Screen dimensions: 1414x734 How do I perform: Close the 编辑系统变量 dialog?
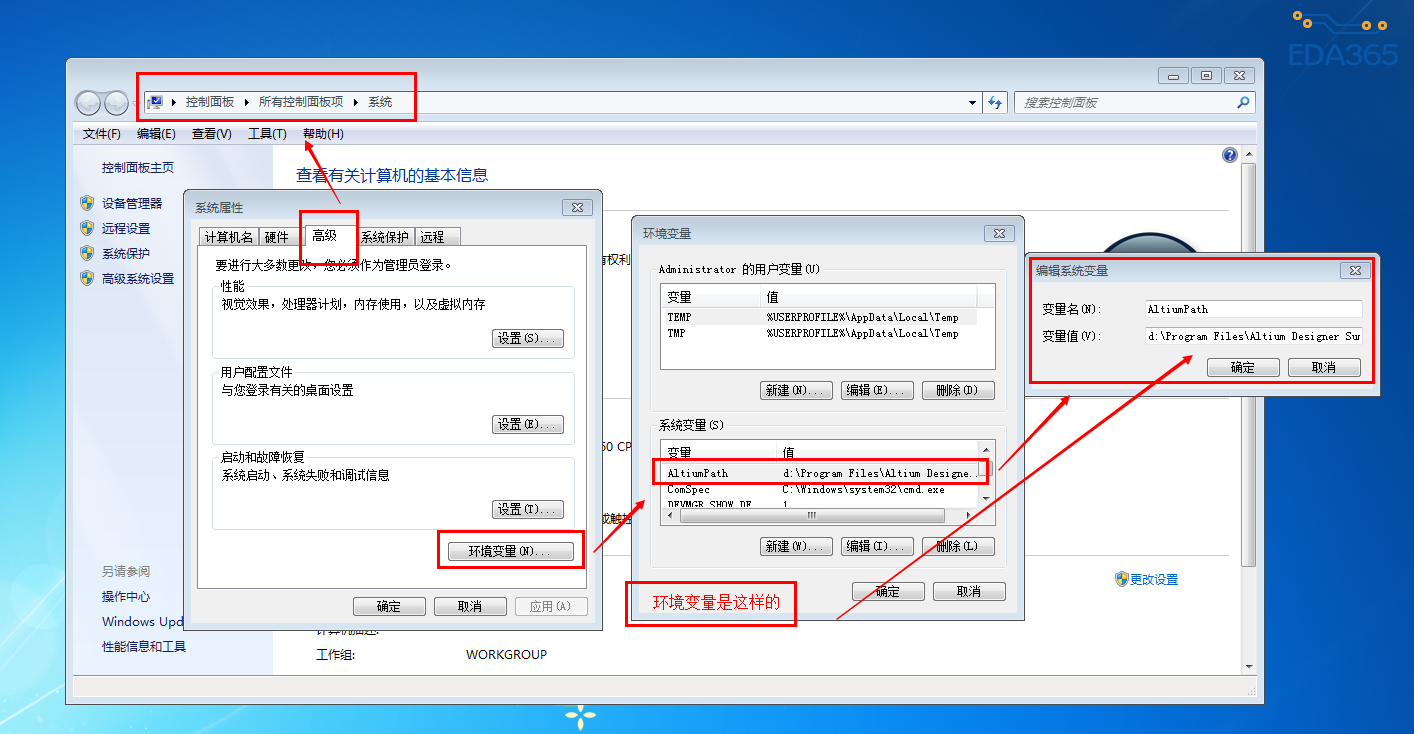pyautogui.click(x=1355, y=270)
